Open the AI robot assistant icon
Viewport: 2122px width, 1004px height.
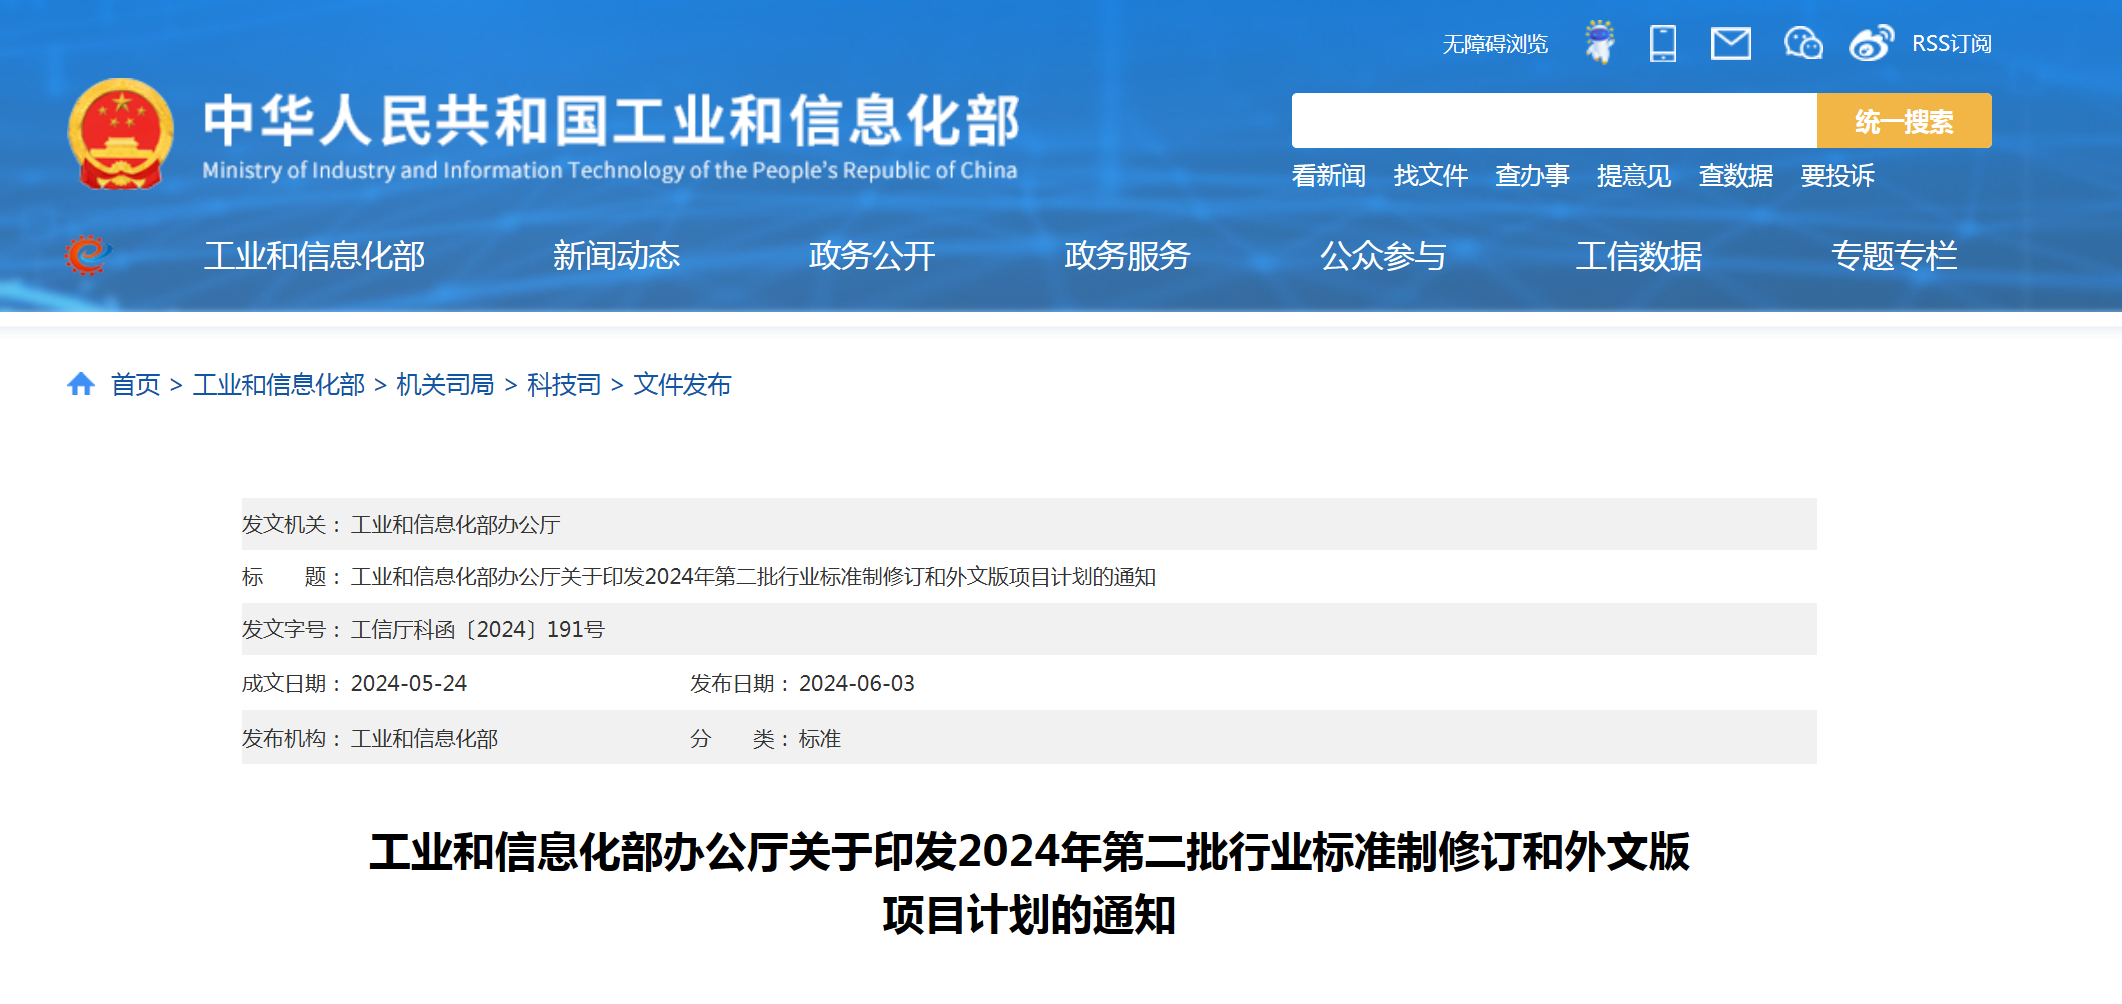(1600, 42)
